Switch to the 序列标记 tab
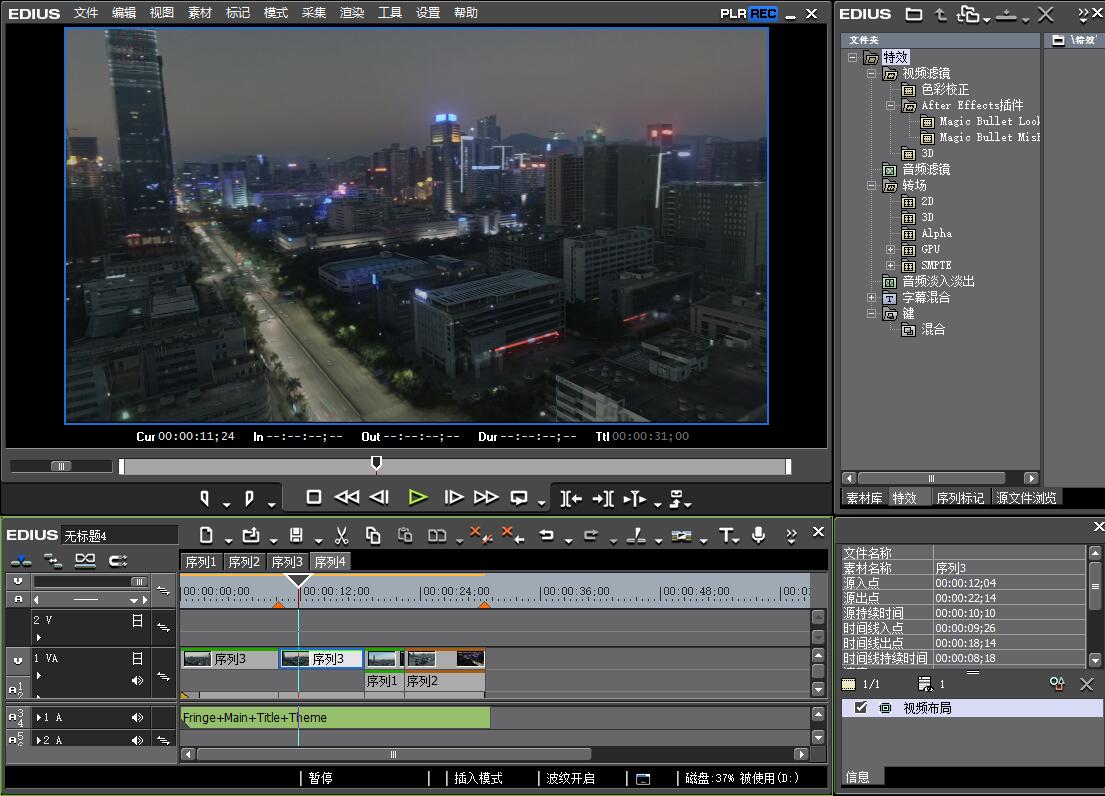 [x=960, y=498]
